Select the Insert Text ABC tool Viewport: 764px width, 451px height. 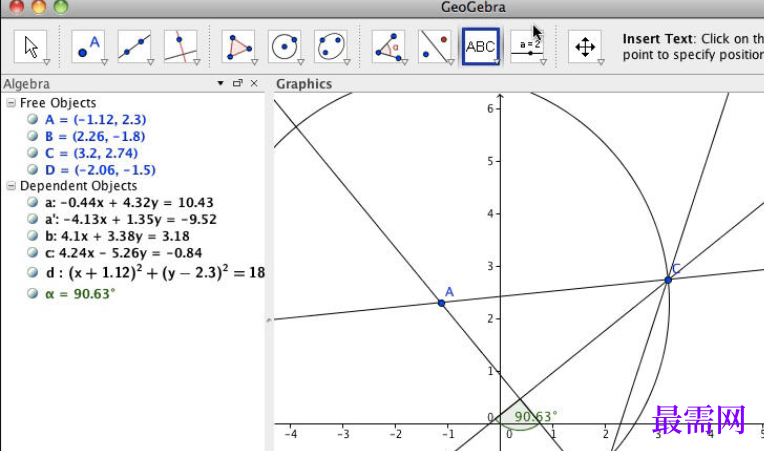(x=481, y=47)
